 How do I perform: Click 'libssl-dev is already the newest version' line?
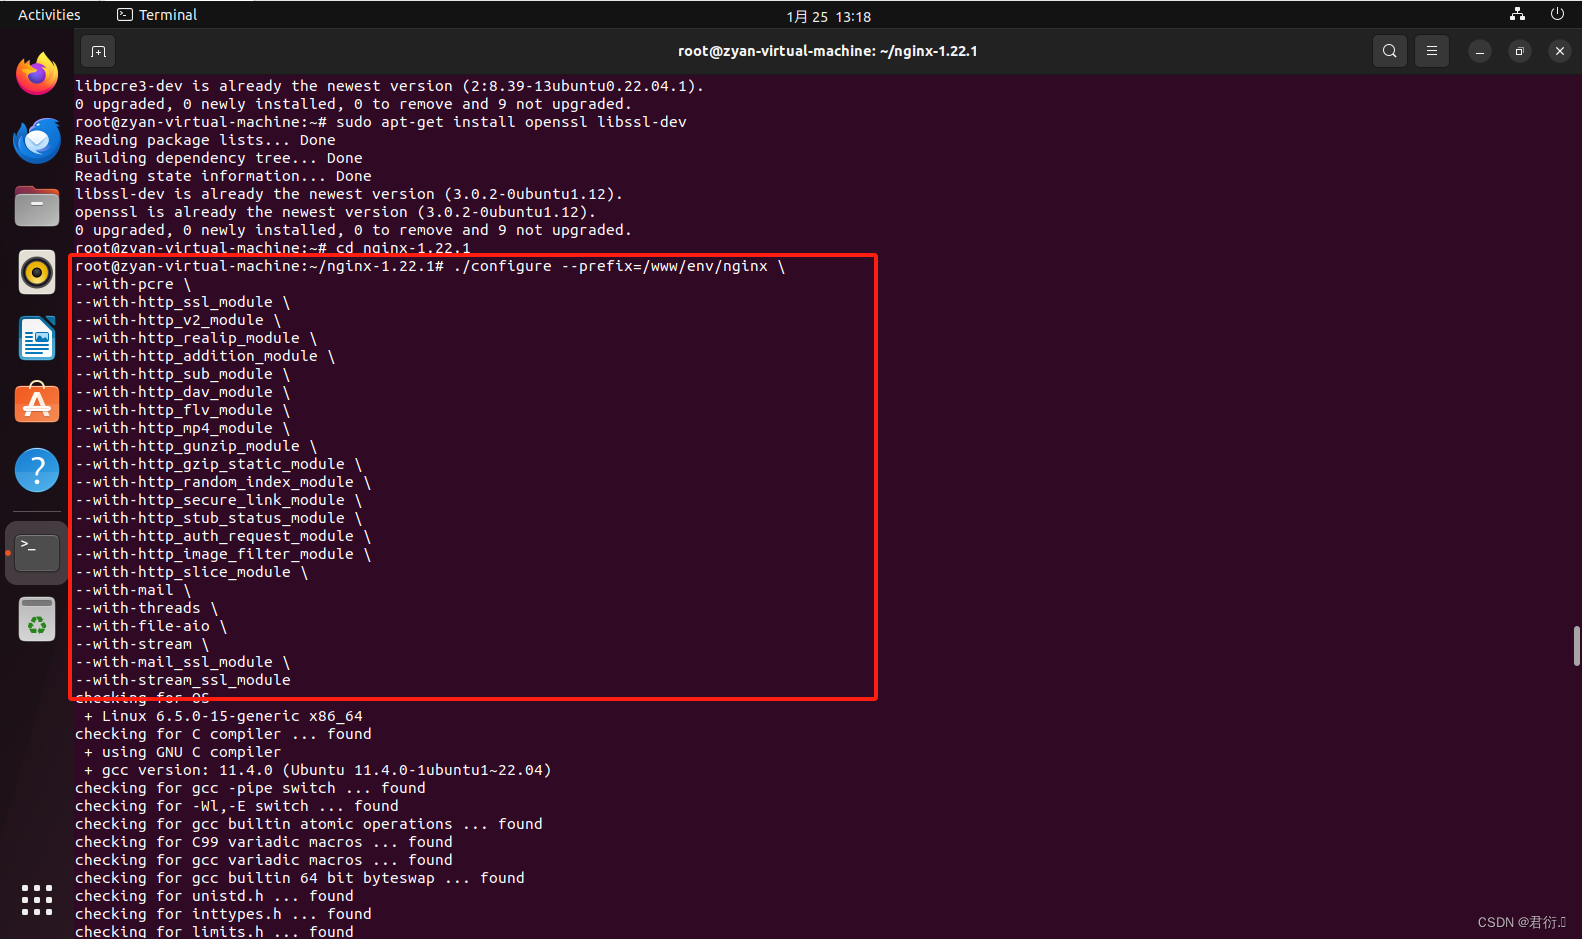pos(349,194)
